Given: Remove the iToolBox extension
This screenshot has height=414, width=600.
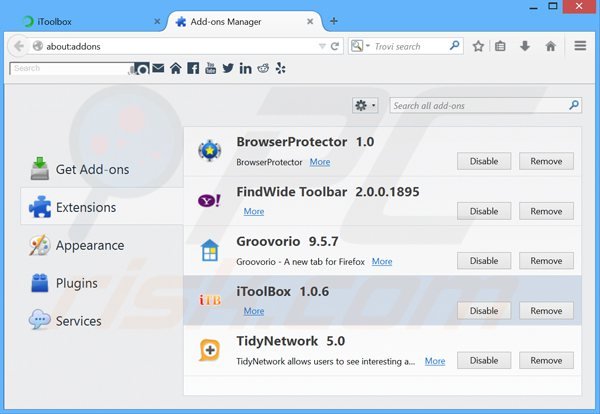Looking at the screenshot, I should point(546,311).
